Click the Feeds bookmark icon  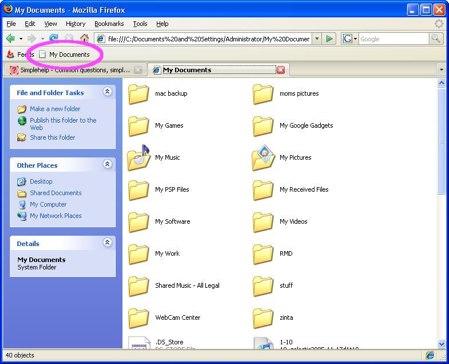tap(11, 54)
